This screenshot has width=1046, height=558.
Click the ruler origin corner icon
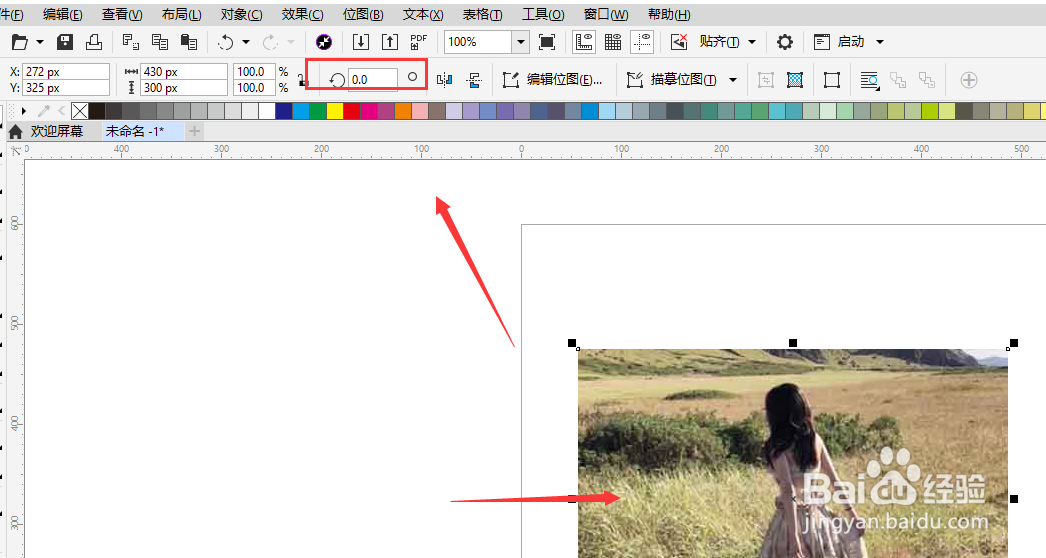[15, 152]
